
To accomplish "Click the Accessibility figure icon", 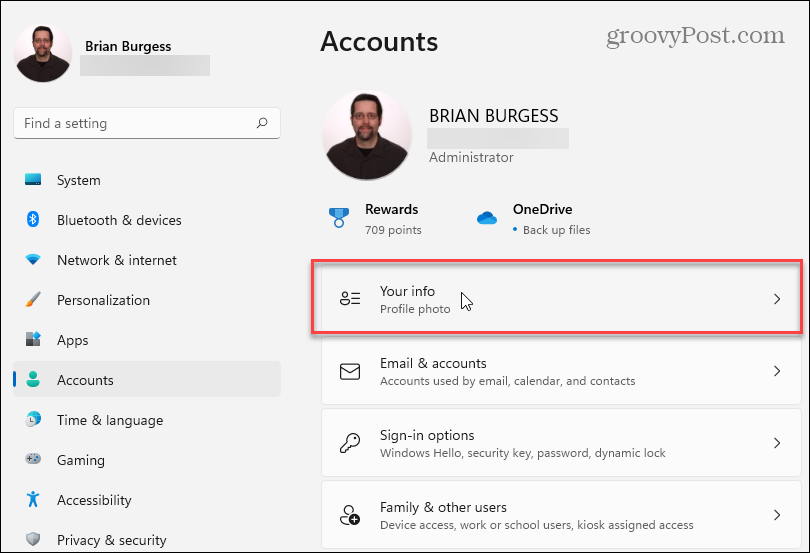I will coord(33,499).
